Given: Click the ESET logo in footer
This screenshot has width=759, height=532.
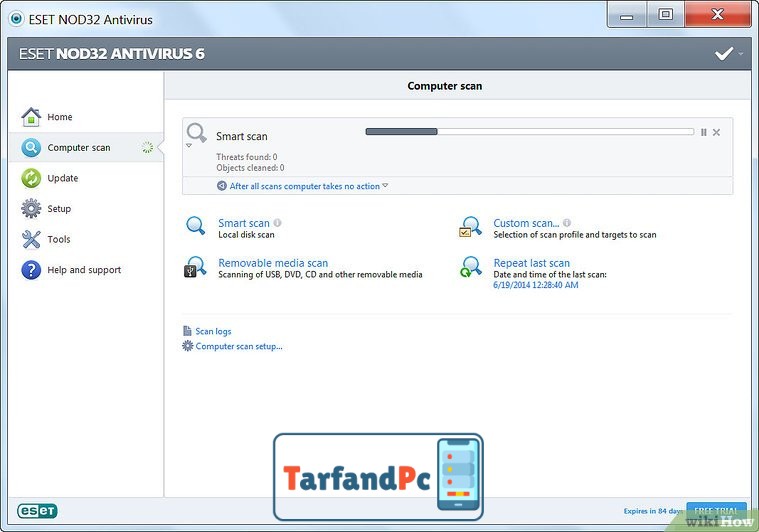Looking at the screenshot, I should click(x=37, y=511).
